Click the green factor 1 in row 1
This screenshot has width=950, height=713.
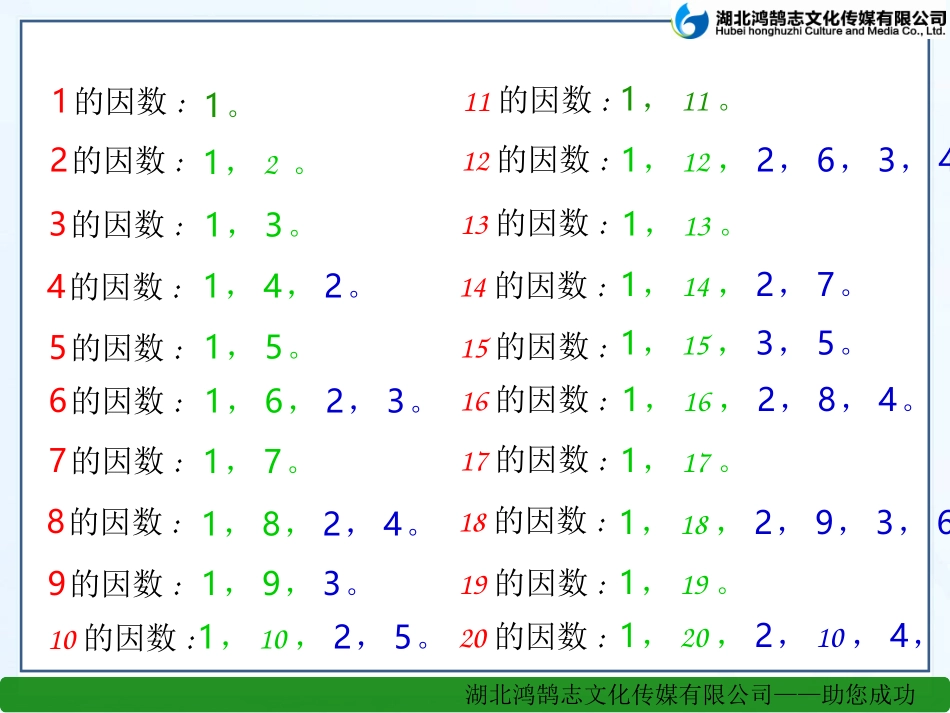coord(211,105)
